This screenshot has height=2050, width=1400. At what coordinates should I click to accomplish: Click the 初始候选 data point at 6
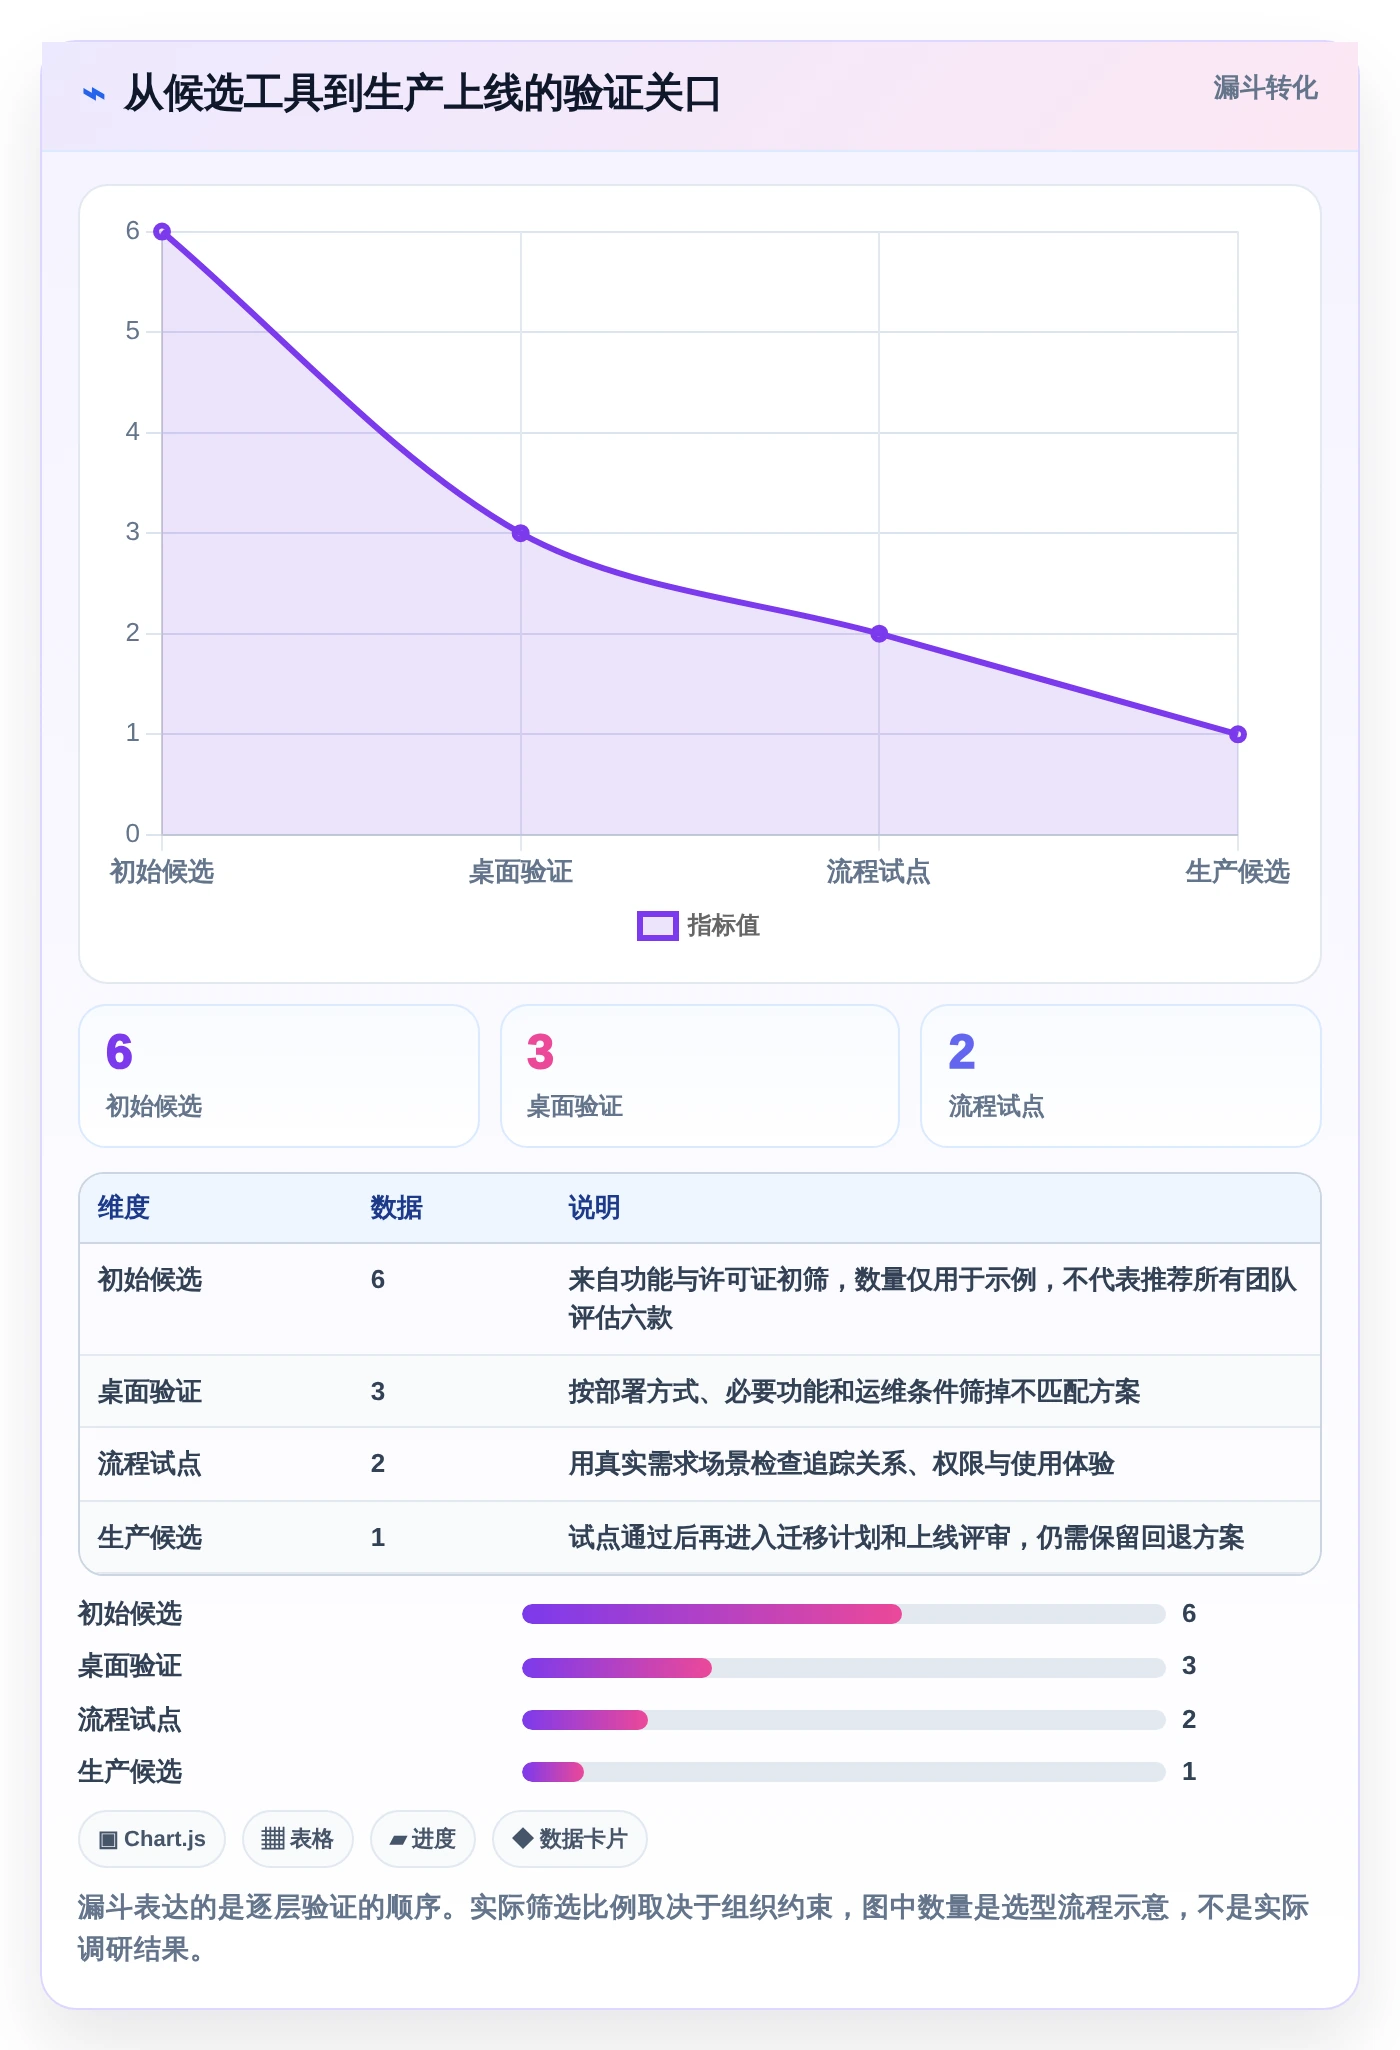coord(162,232)
